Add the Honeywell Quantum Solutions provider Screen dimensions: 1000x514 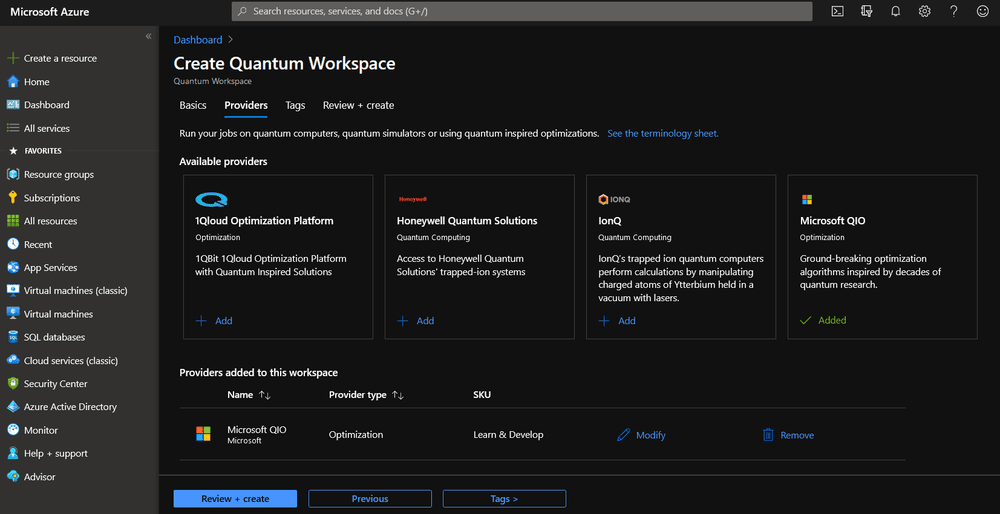pos(416,321)
